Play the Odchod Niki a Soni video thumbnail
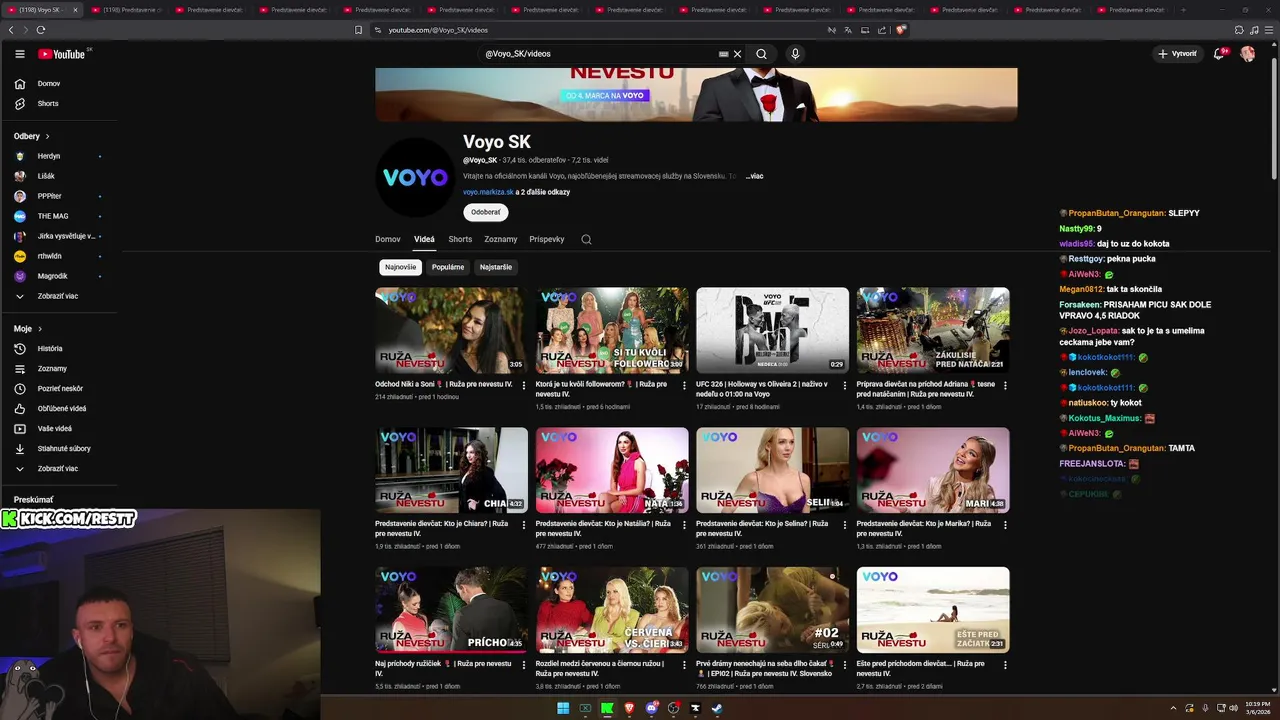 point(451,330)
